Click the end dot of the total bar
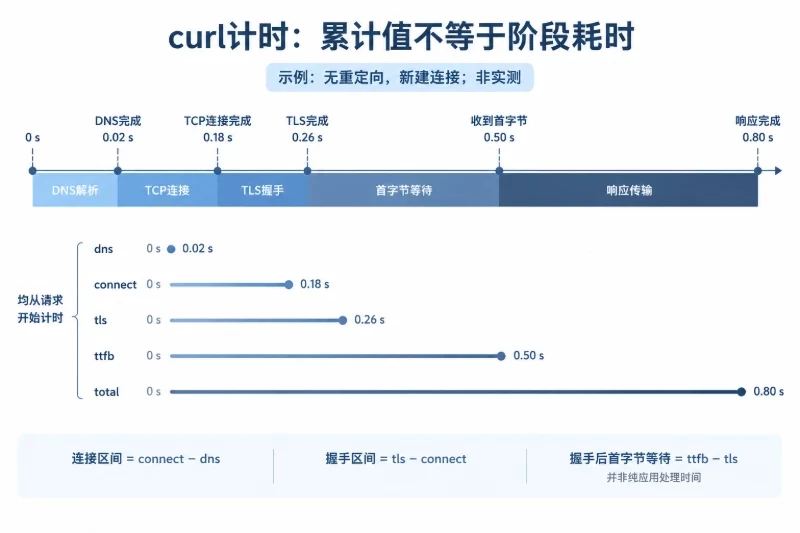This screenshot has height=533, width=800. (x=741, y=392)
